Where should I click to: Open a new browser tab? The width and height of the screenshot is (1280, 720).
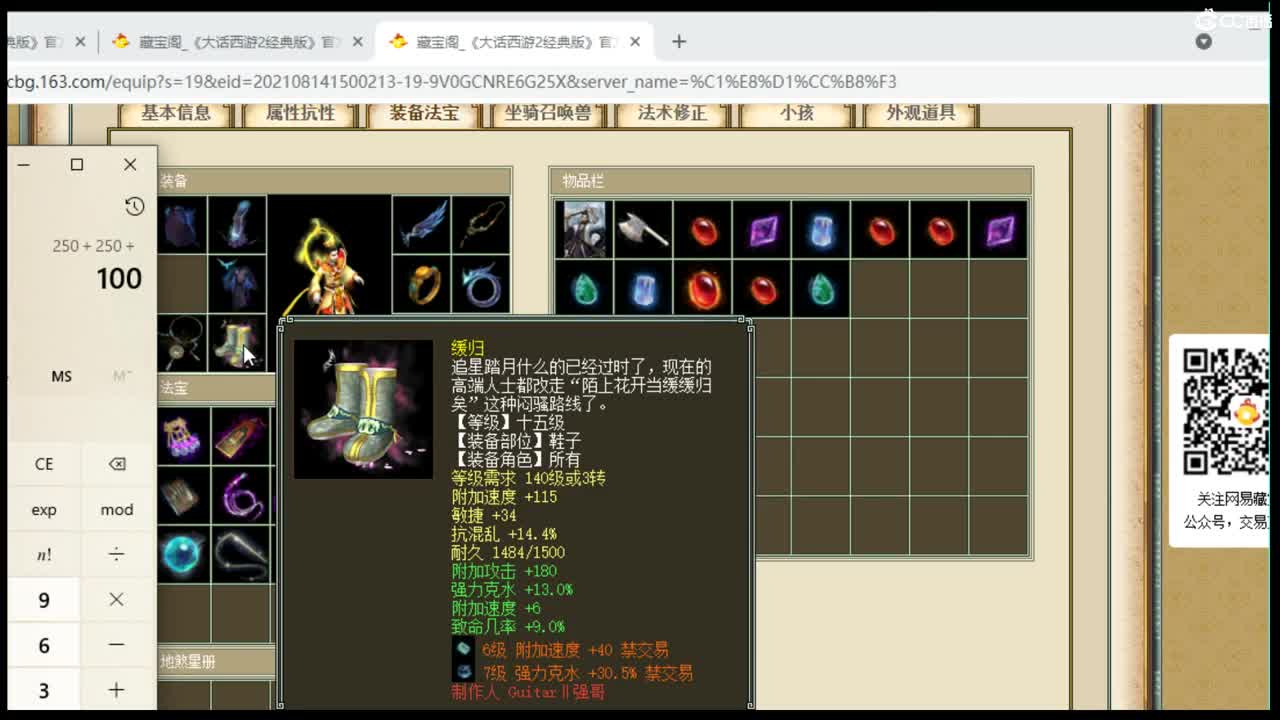(679, 42)
